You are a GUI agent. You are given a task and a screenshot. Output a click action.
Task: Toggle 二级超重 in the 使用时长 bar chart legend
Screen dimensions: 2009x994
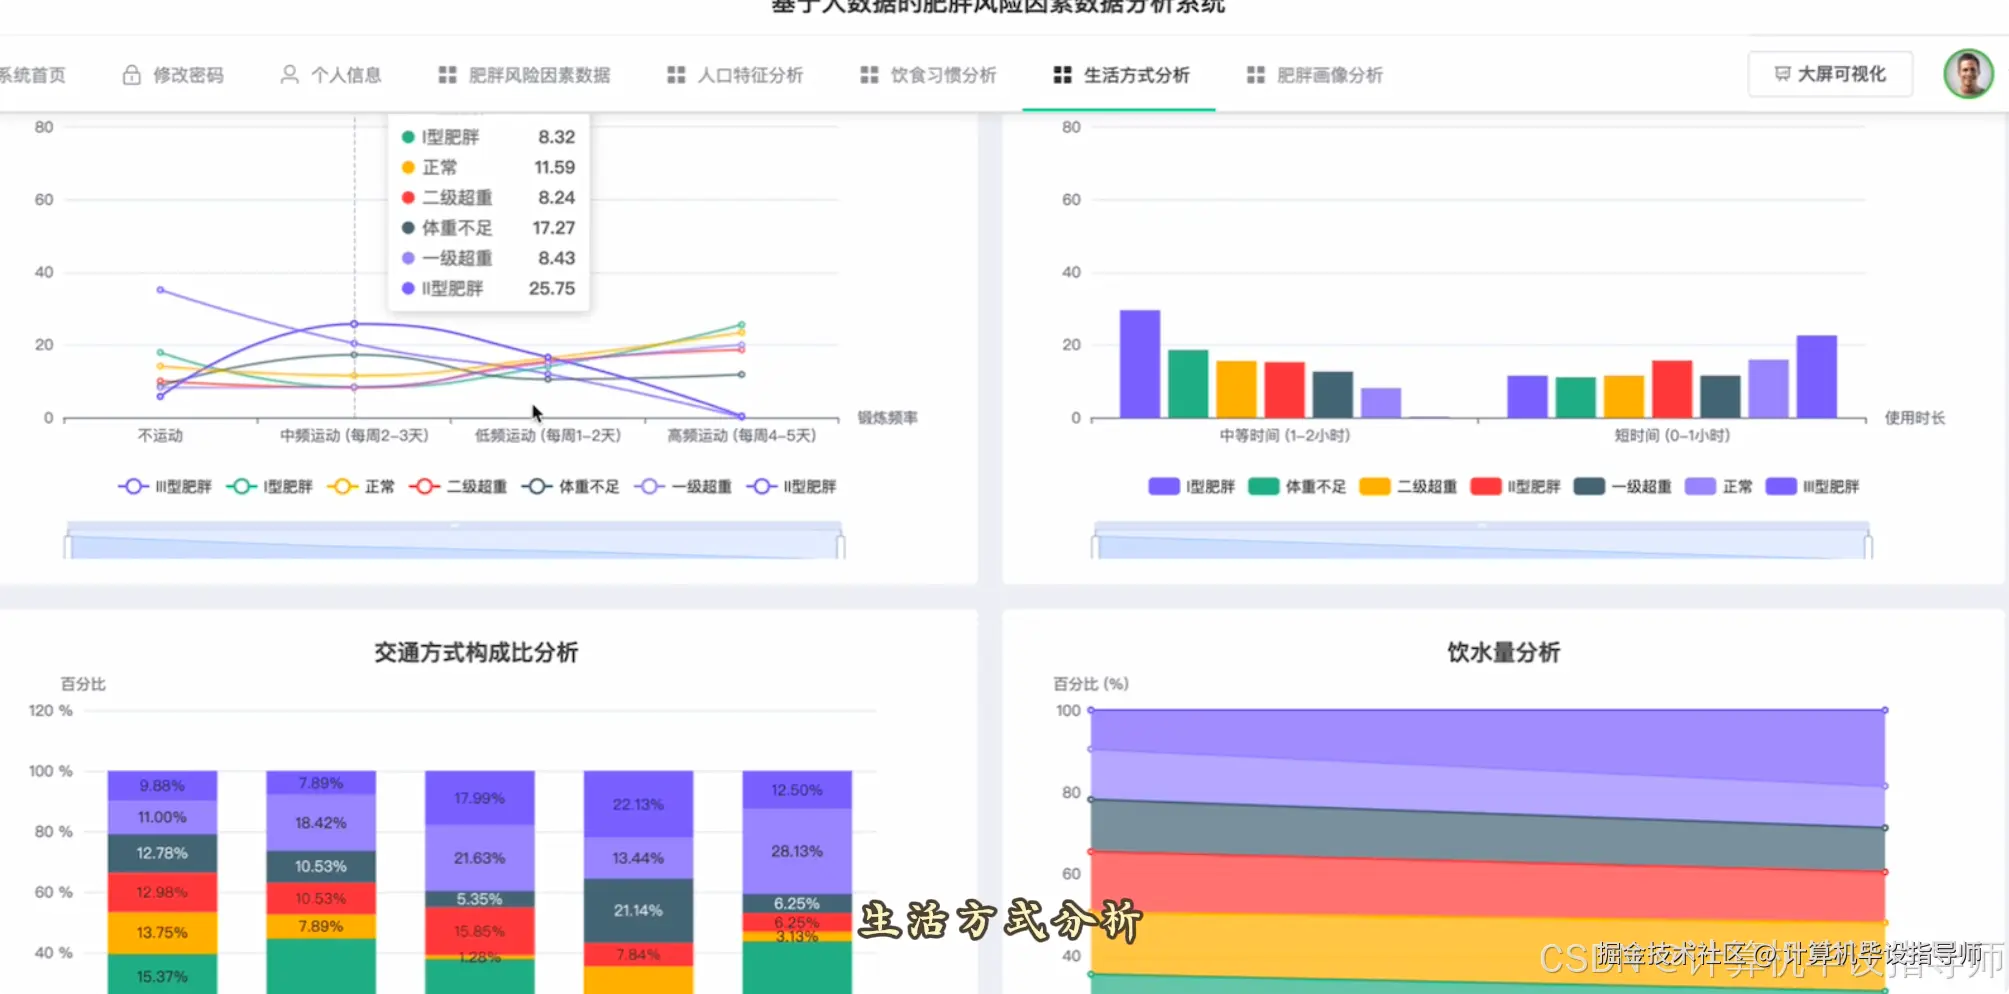(x=1409, y=487)
